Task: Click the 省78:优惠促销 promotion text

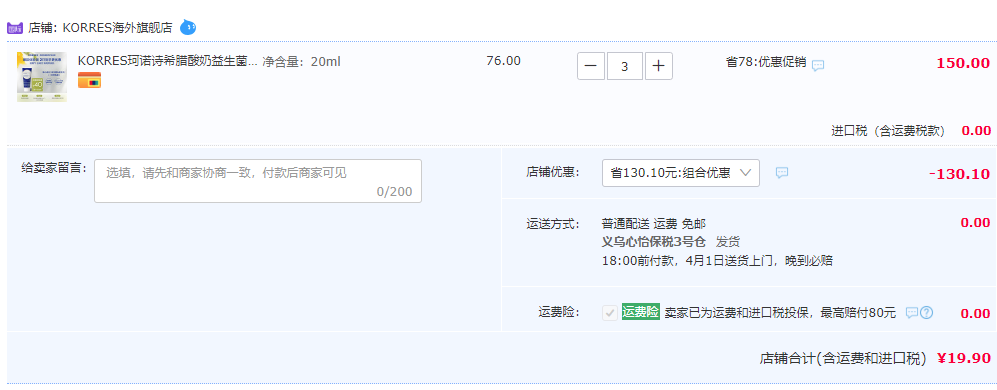Action: [766, 62]
